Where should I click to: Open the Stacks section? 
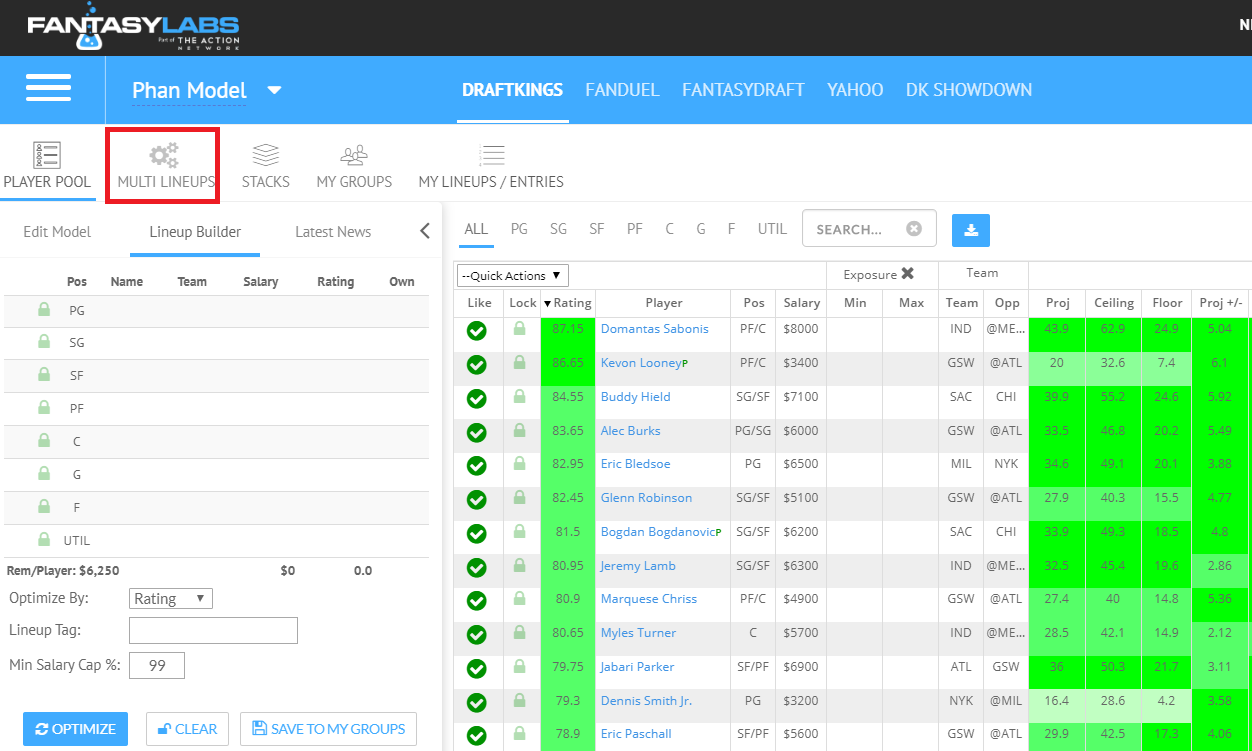265,166
